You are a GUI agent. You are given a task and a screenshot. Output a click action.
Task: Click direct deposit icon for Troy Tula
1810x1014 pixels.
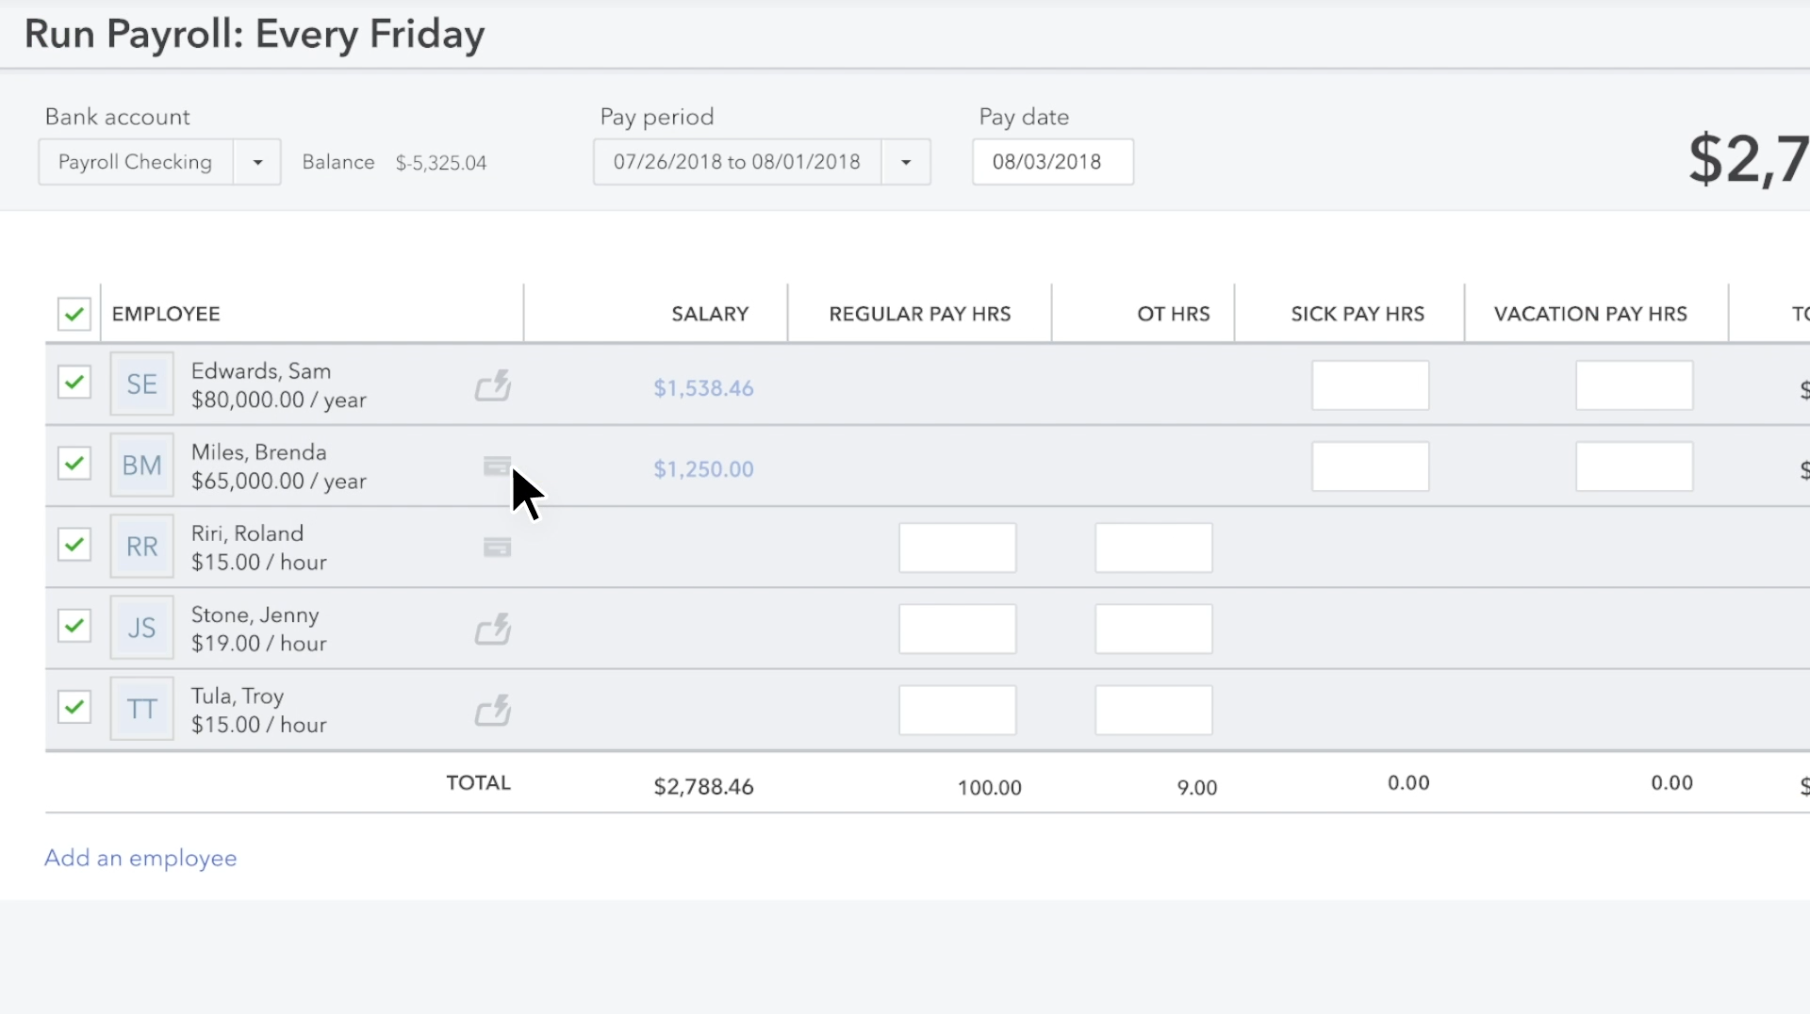(493, 710)
